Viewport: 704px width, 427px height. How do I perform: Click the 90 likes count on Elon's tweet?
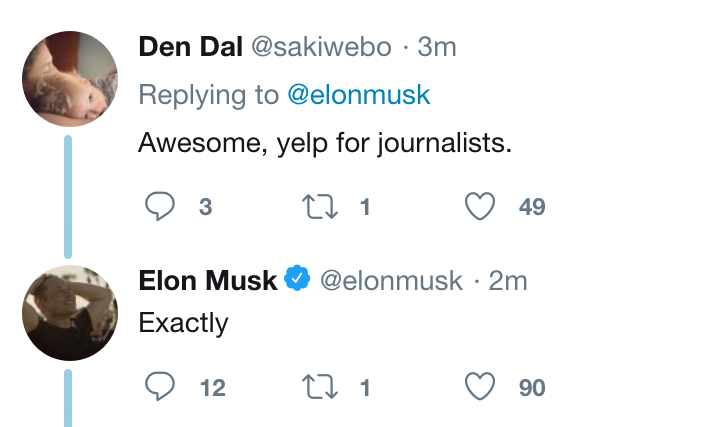(x=532, y=388)
